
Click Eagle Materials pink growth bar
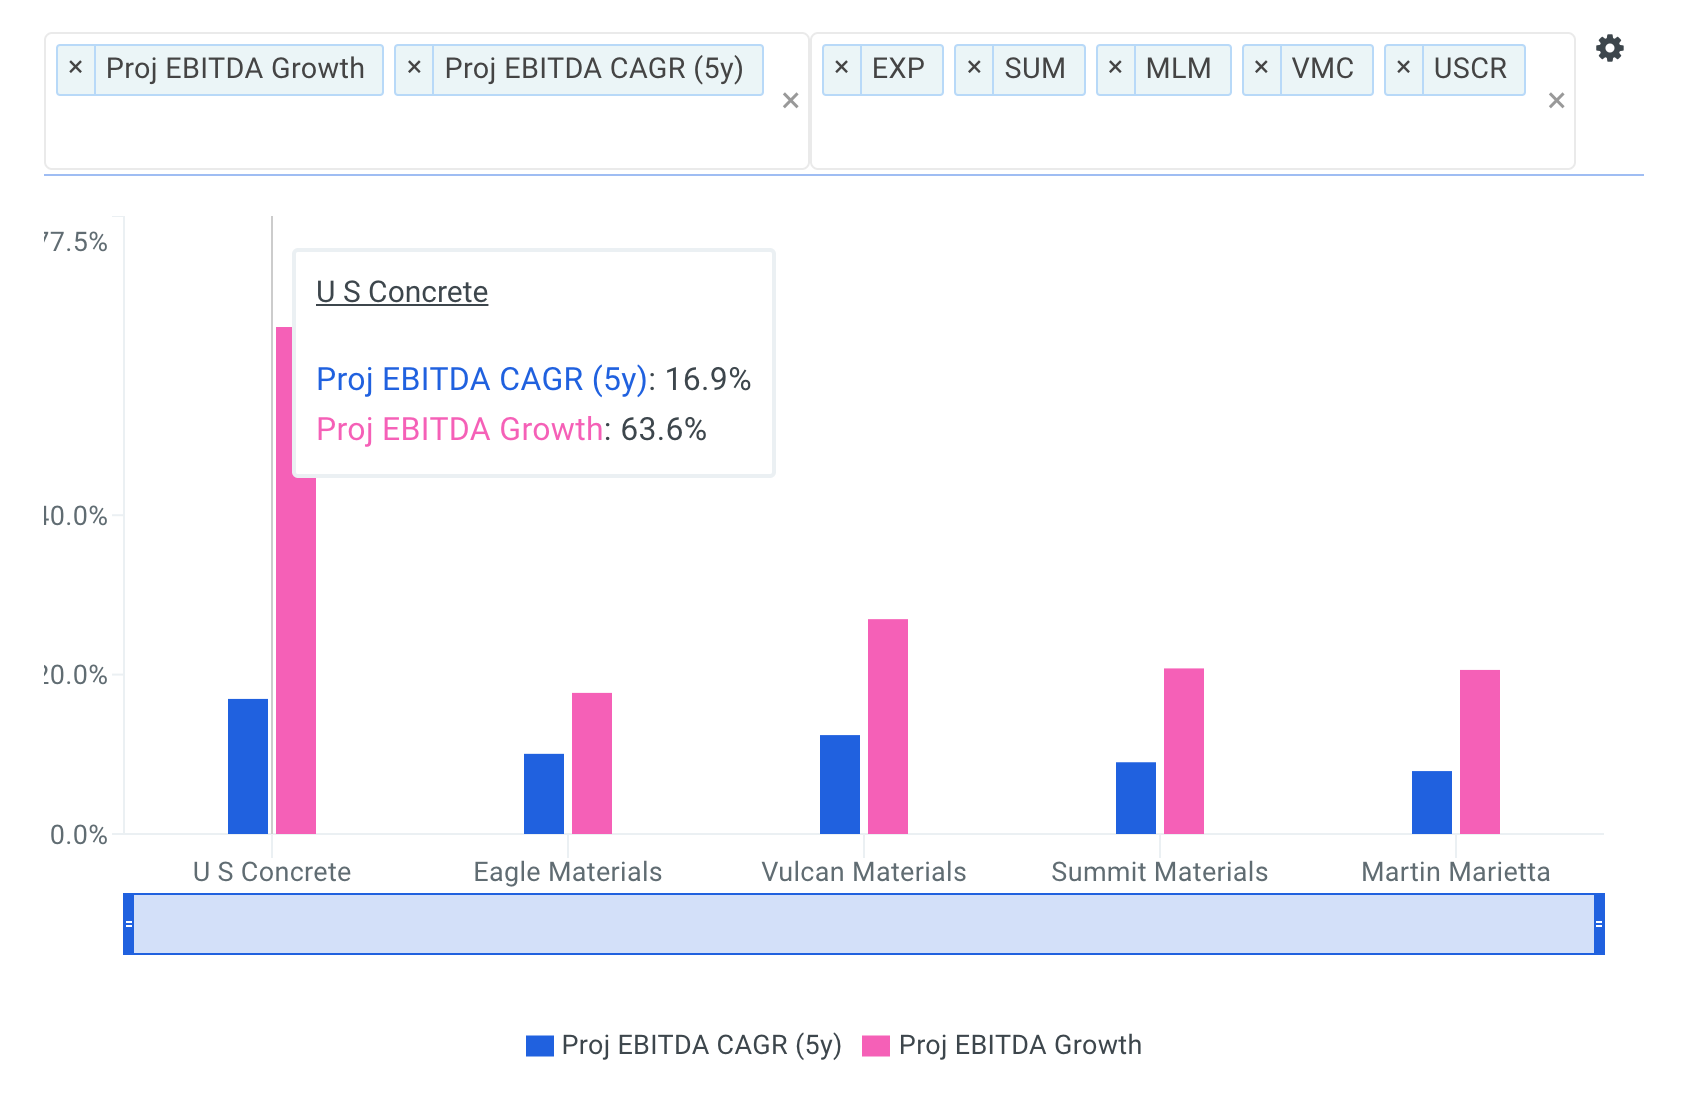pyautogui.click(x=592, y=763)
